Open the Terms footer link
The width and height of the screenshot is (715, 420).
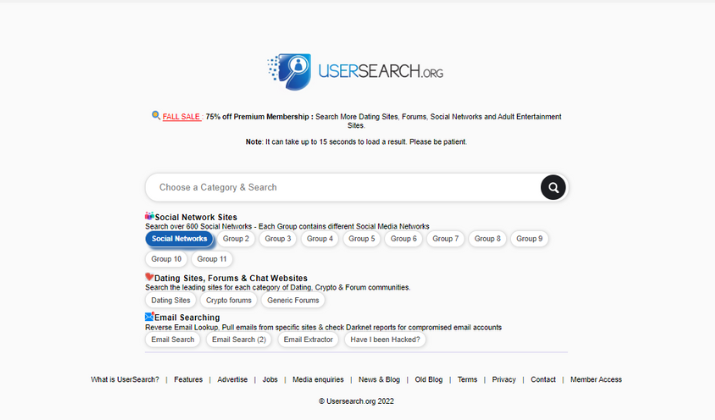pyautogui.click(x=467, y=379)
